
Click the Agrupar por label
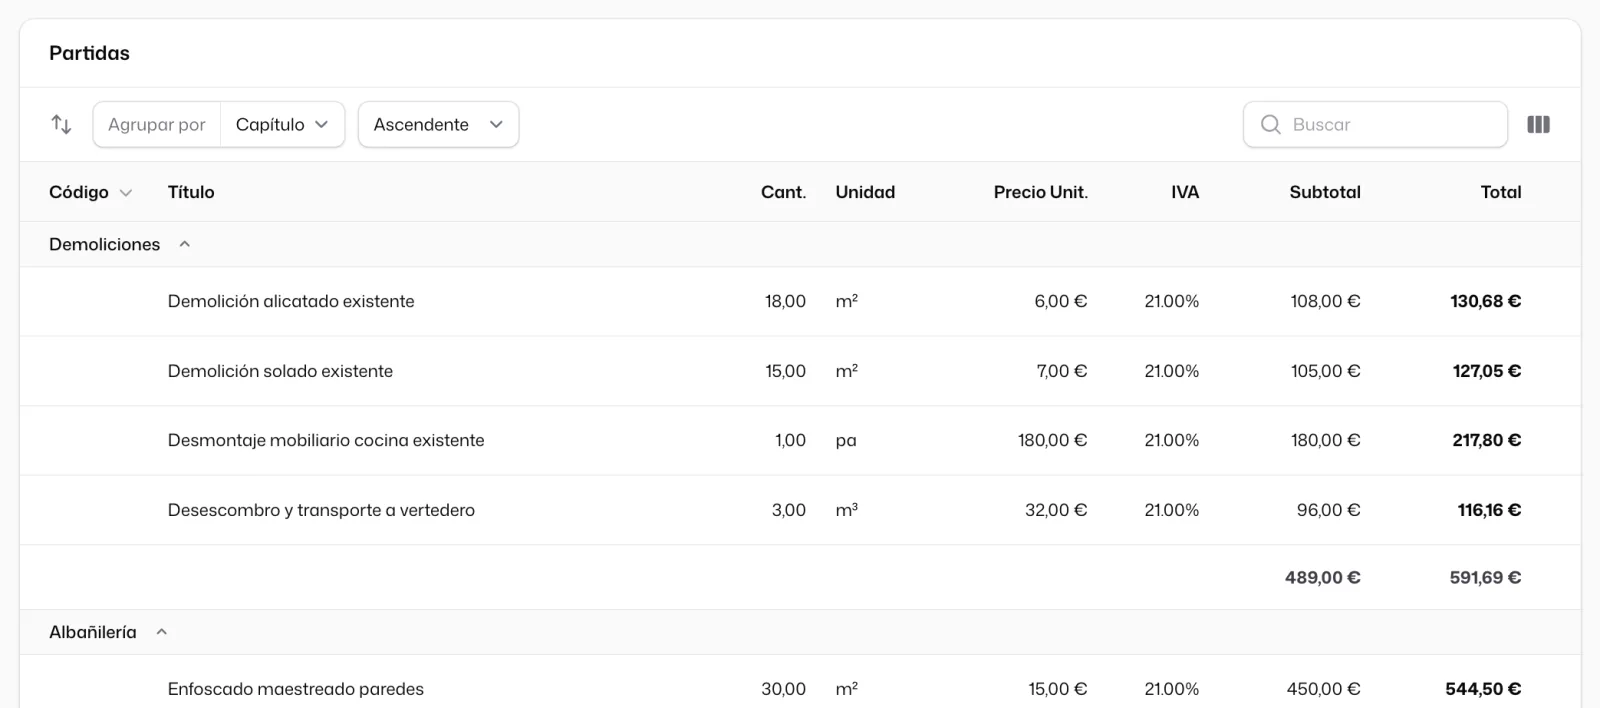(157, 125)
